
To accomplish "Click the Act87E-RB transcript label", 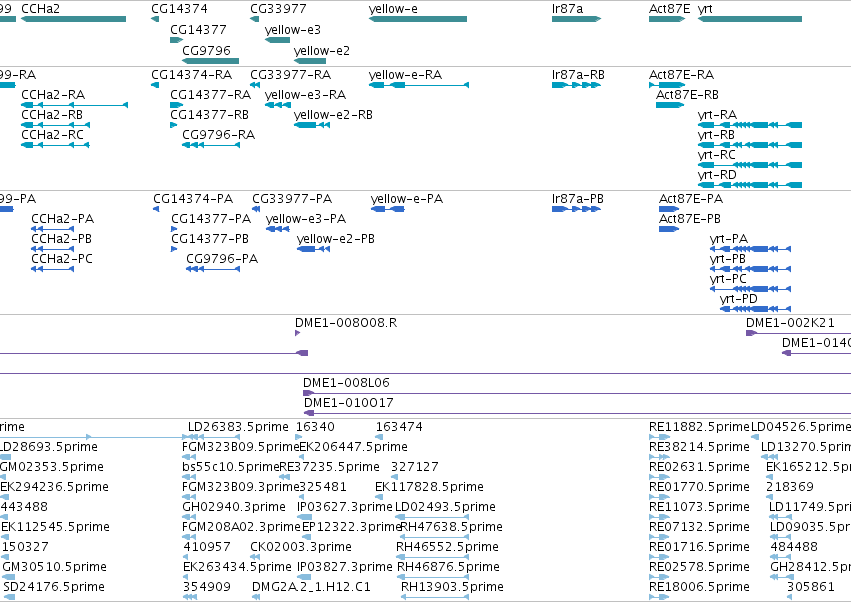I will [687, 94].
